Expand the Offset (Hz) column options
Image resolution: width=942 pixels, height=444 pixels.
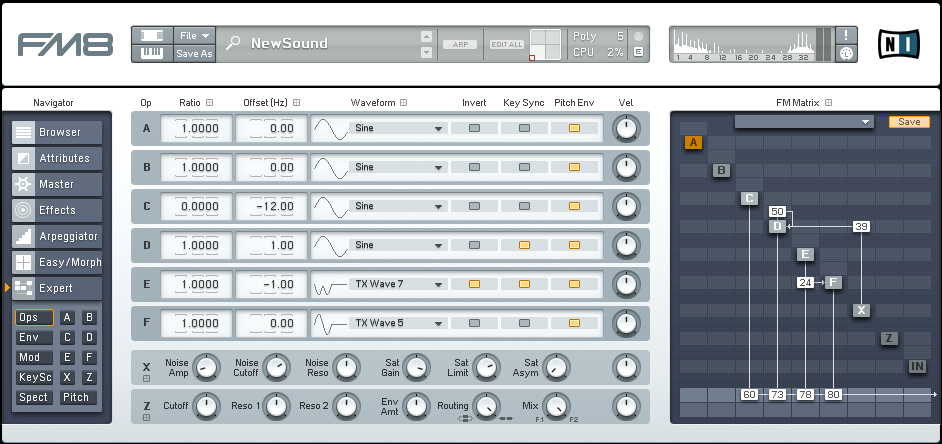(x=297, y=103)
